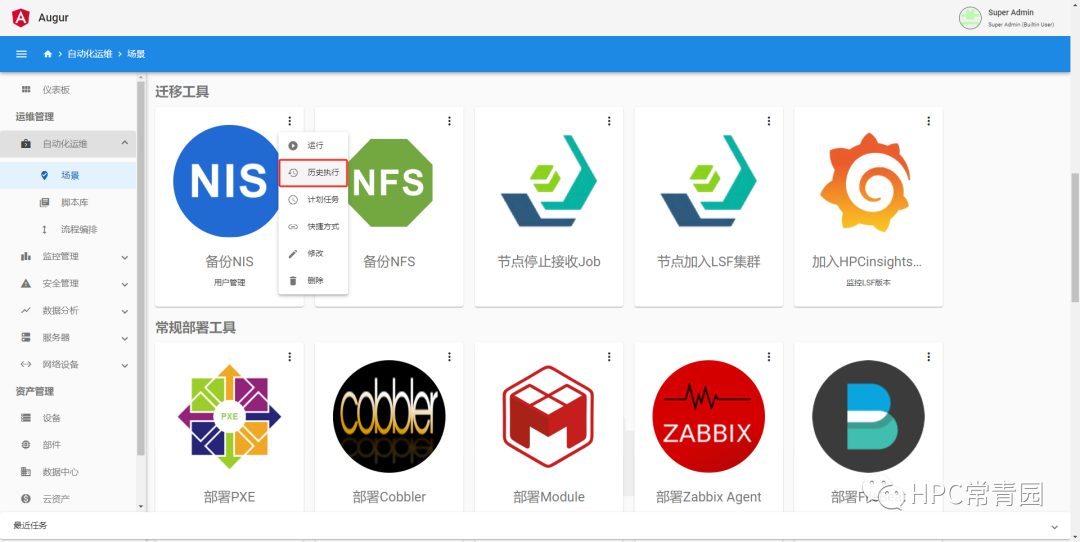1080x542 pixels.
Task: Expand the 安全管理 sidebar section
Action: (x=125, y=284)
